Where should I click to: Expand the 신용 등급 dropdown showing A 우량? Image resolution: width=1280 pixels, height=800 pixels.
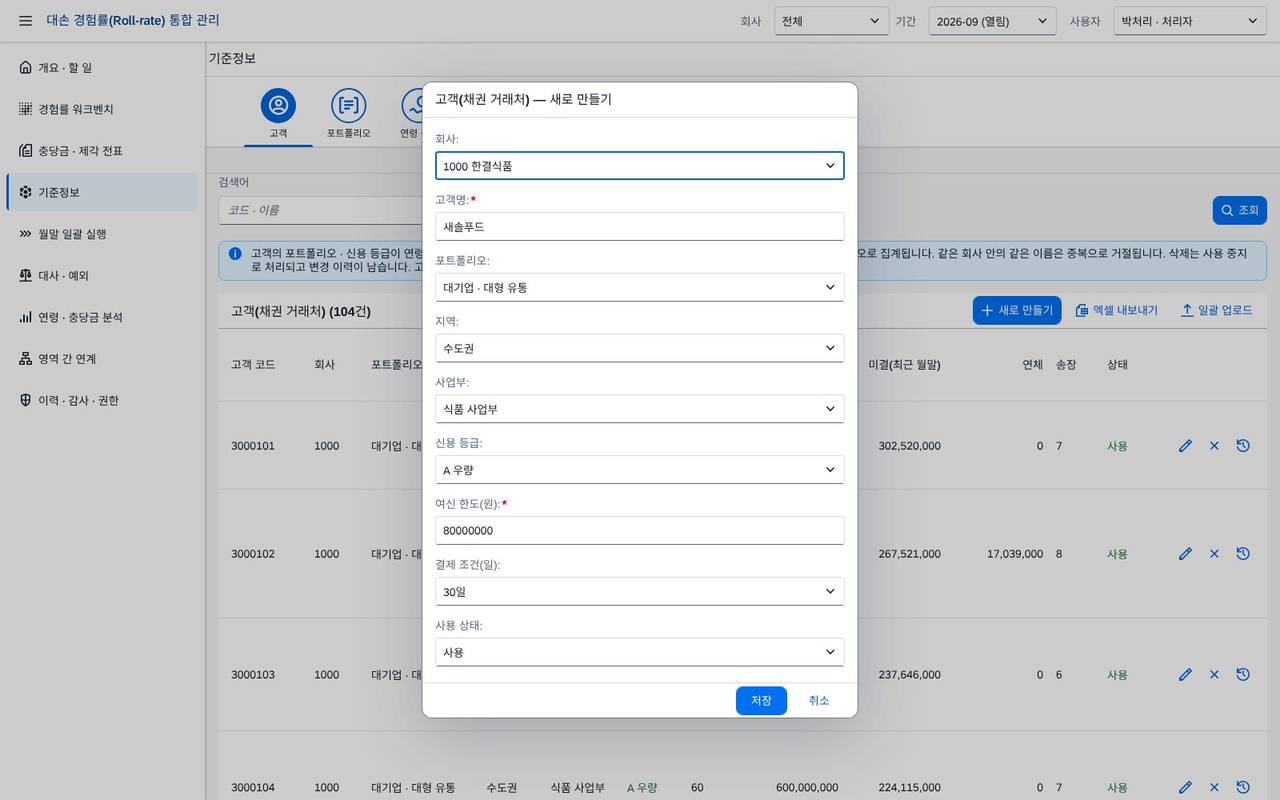pos(640,470)
